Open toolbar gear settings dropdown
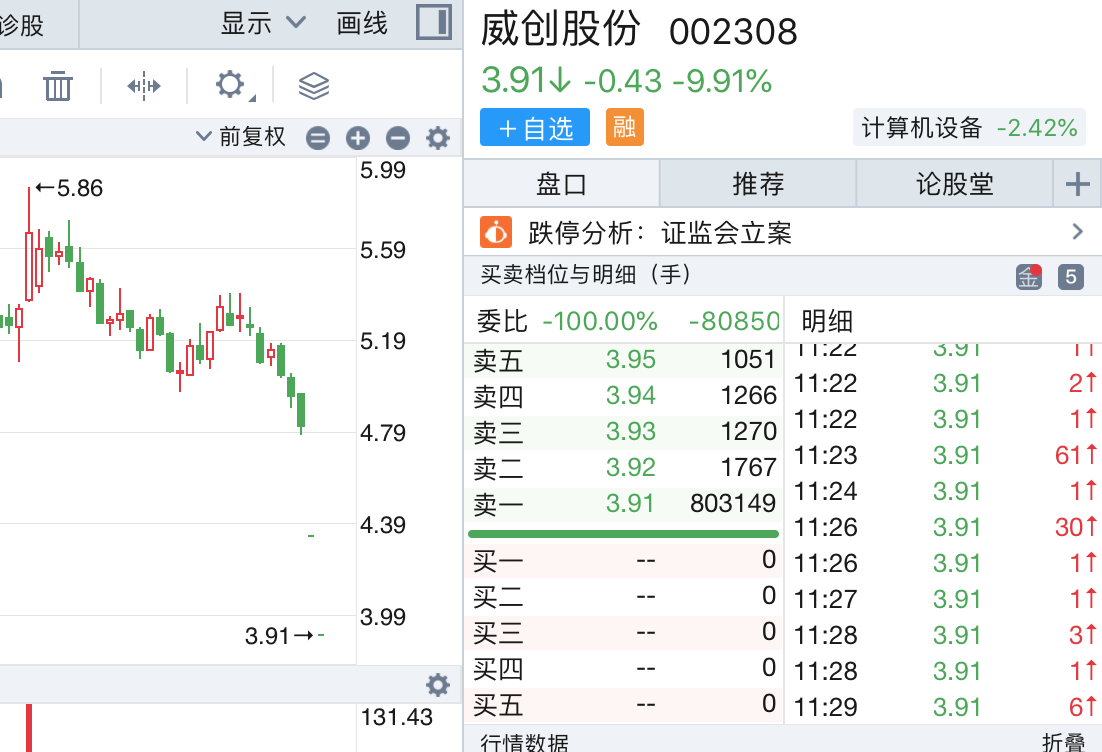The image size is (1102, 752). tap(233, 86)
